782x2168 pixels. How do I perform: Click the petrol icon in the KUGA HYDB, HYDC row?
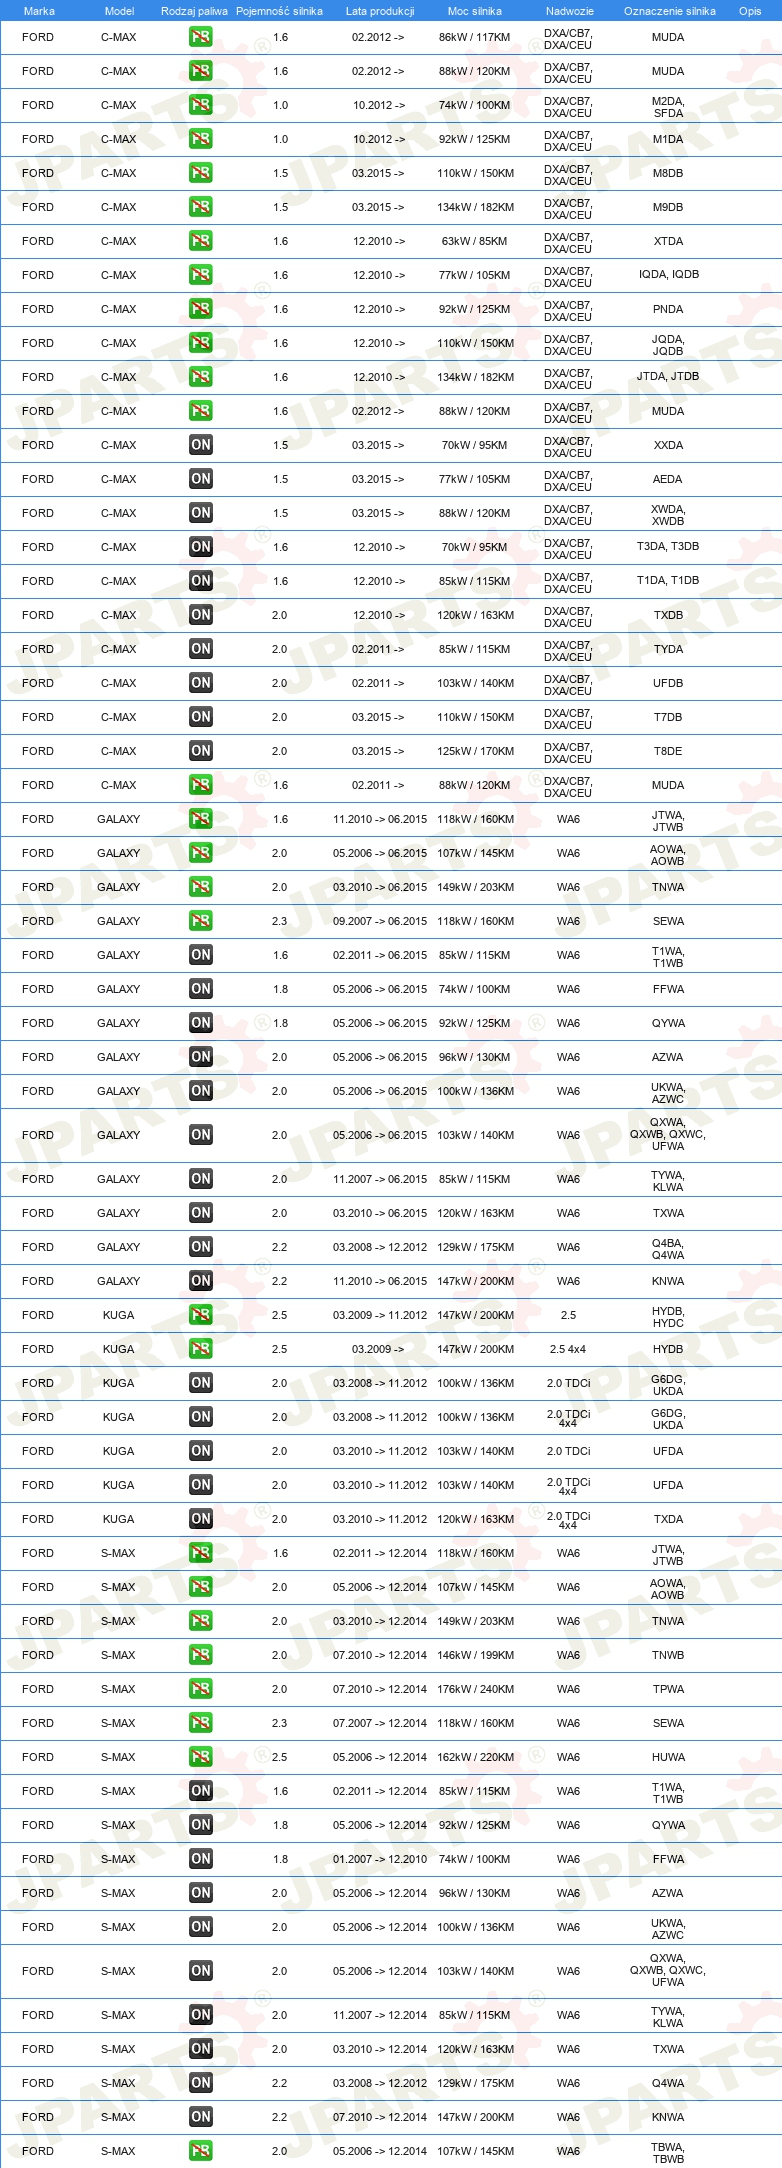click(201, 1315)
